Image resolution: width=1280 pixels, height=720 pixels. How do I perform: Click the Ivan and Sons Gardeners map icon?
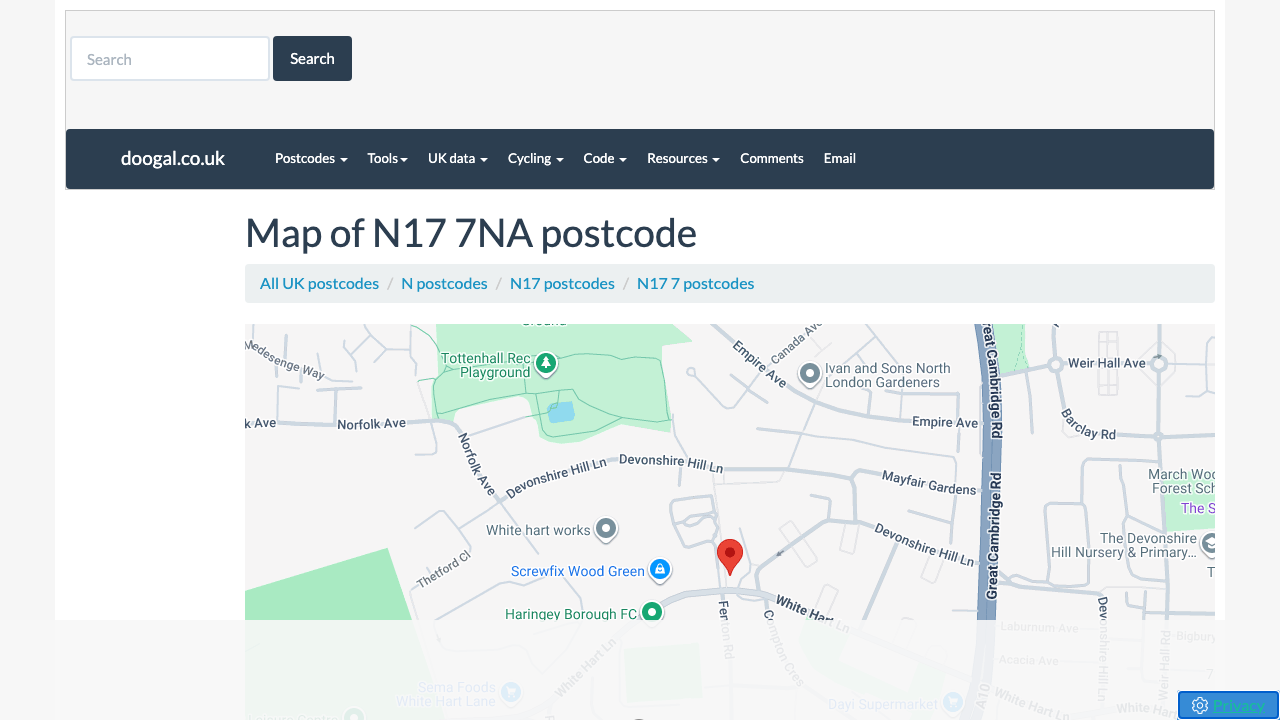pos(809,374)
